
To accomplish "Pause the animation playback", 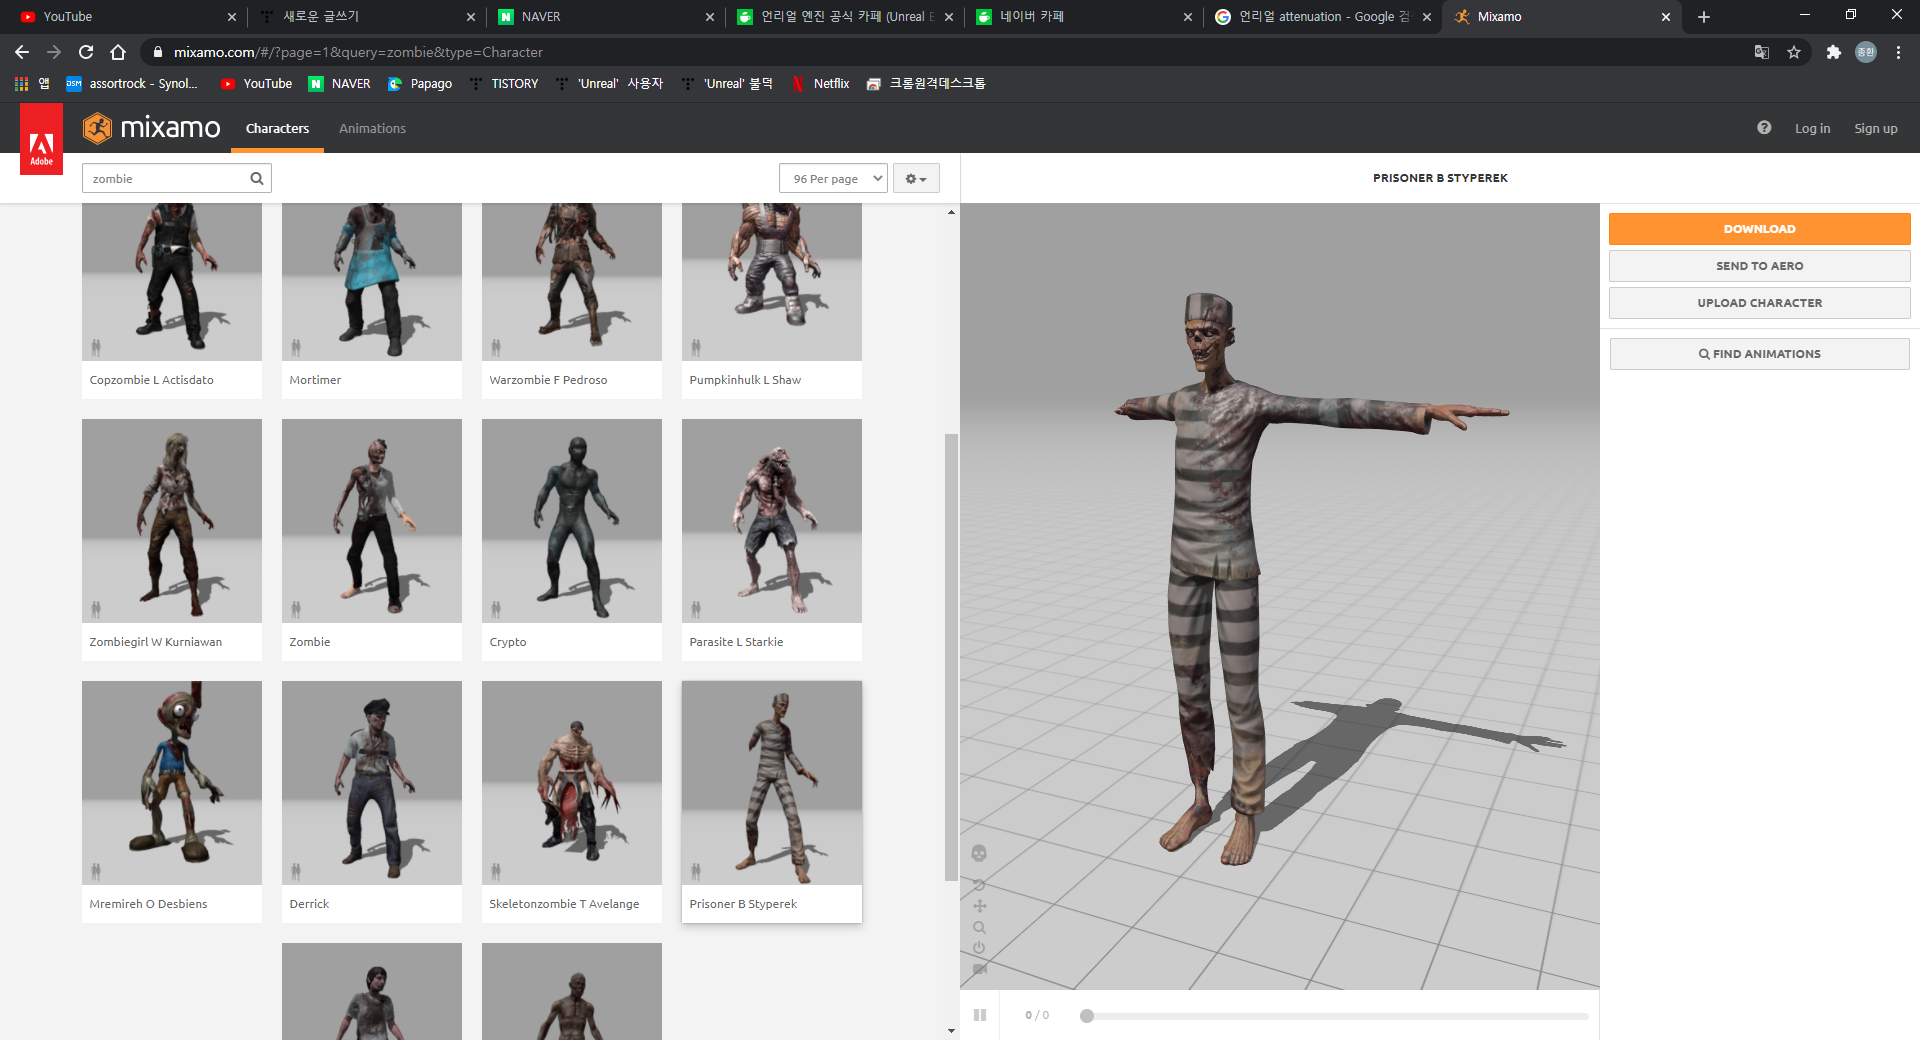I will coord(980,1015).
